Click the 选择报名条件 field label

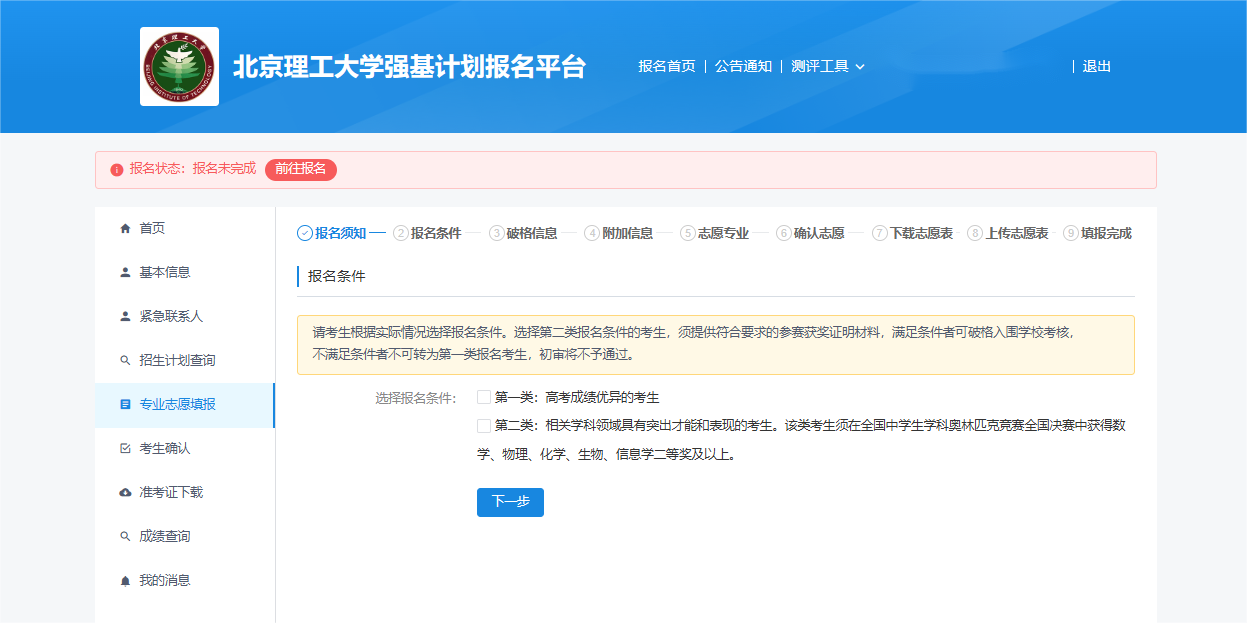(416, 398)
